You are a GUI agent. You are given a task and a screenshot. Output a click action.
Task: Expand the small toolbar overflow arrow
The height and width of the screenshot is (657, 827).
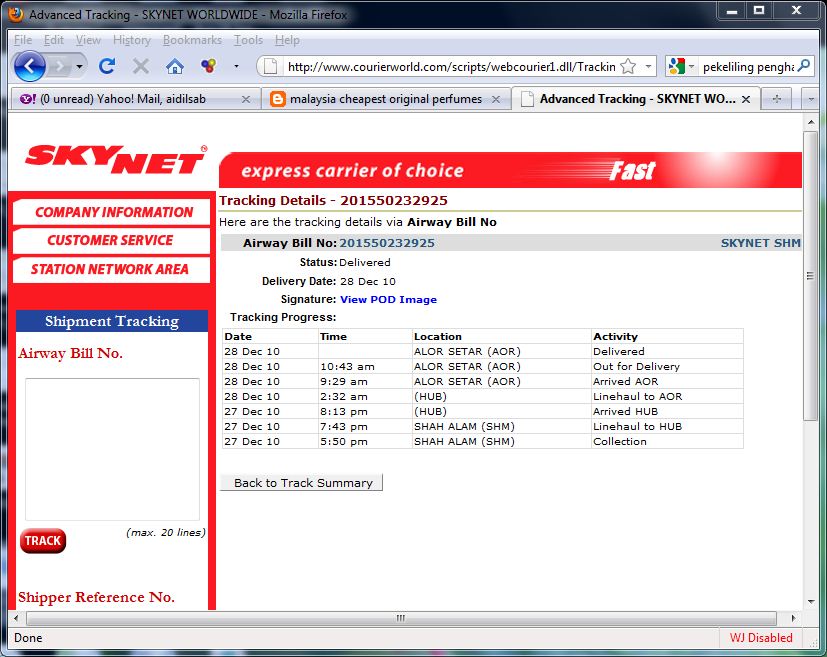(x=236, y=66)
